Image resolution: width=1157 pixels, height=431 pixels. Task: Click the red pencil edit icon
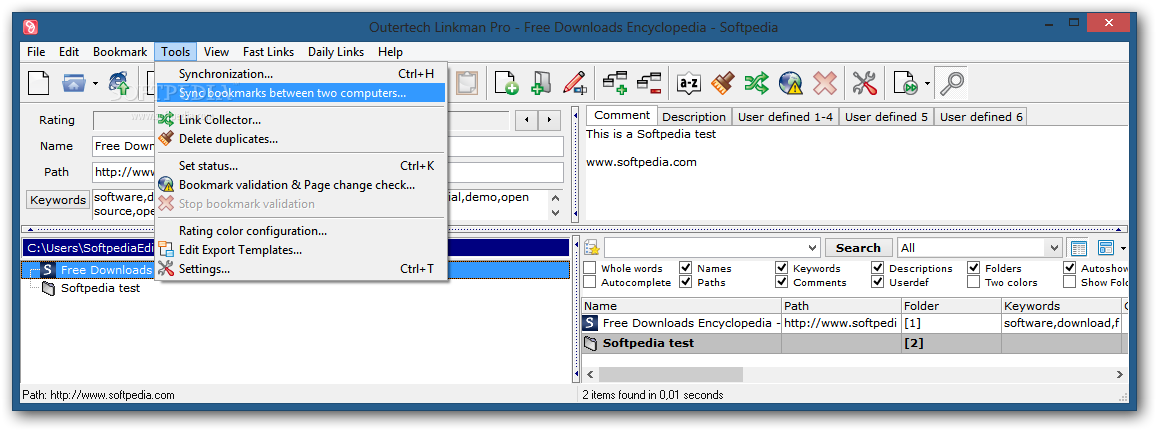tap(575, 83)
